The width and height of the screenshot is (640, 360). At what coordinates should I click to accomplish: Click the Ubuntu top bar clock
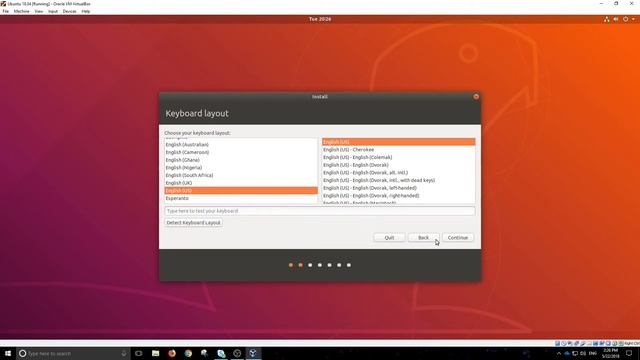pyautogui.click(x=320, y=19)
